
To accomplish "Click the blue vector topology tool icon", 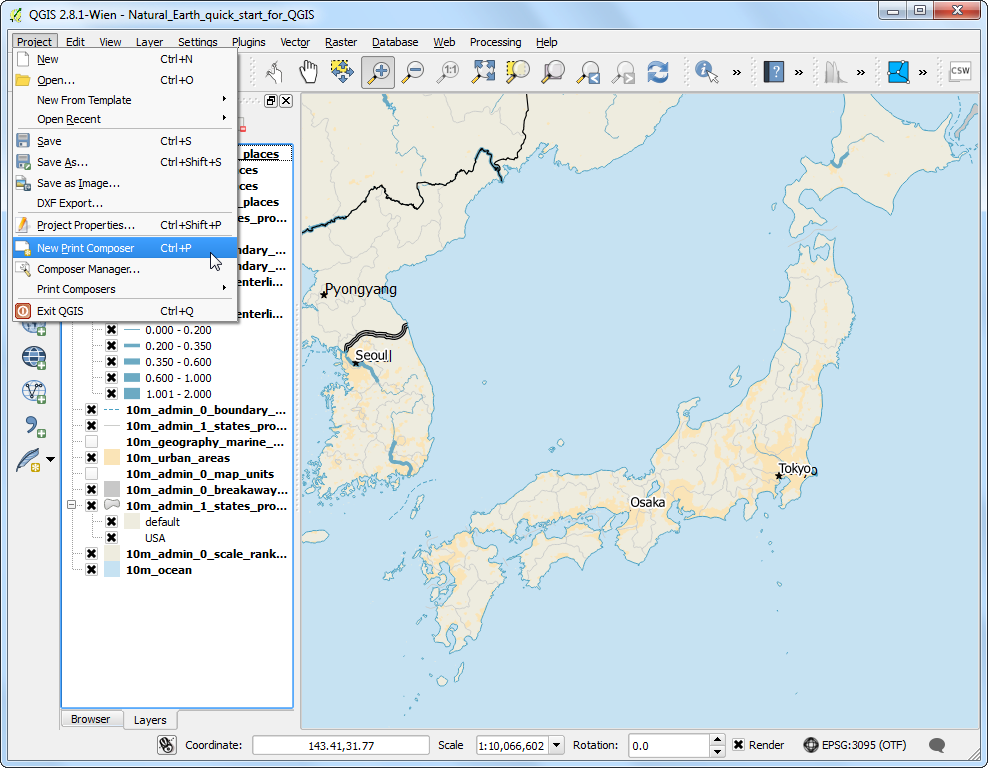I will click(898, 72).
